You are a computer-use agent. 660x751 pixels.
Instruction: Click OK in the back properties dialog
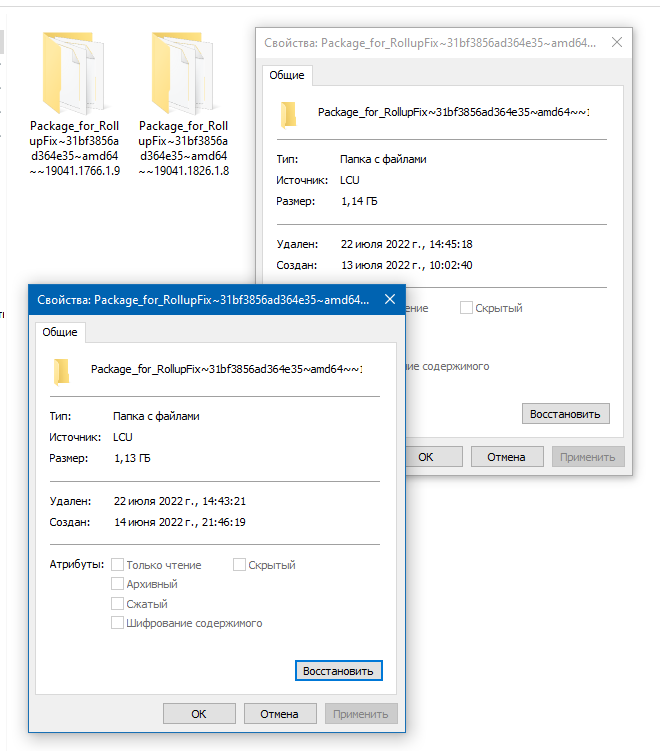[433, 457]
